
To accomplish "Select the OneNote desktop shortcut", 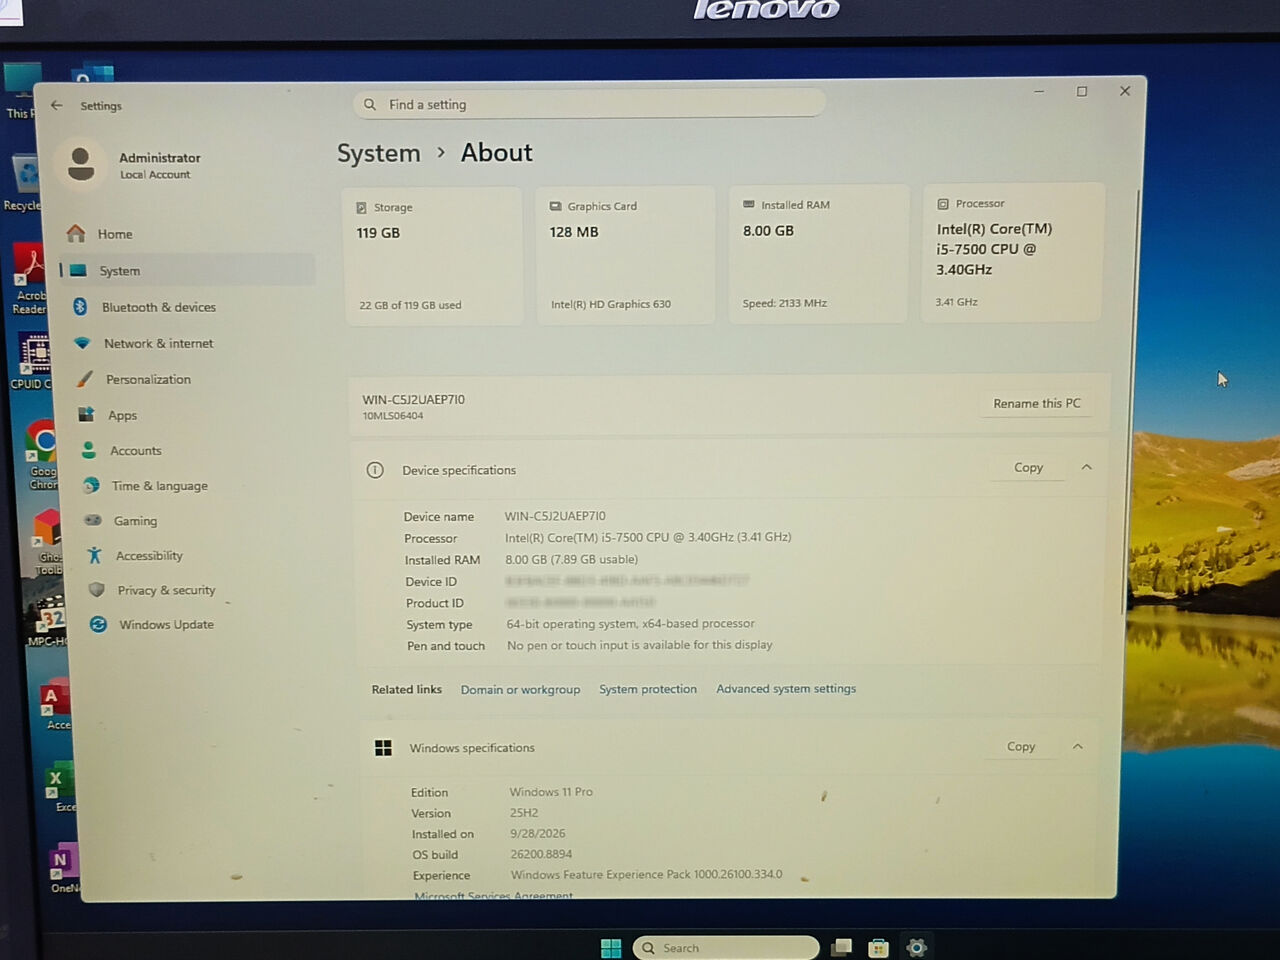I will [x=62, y=869].
